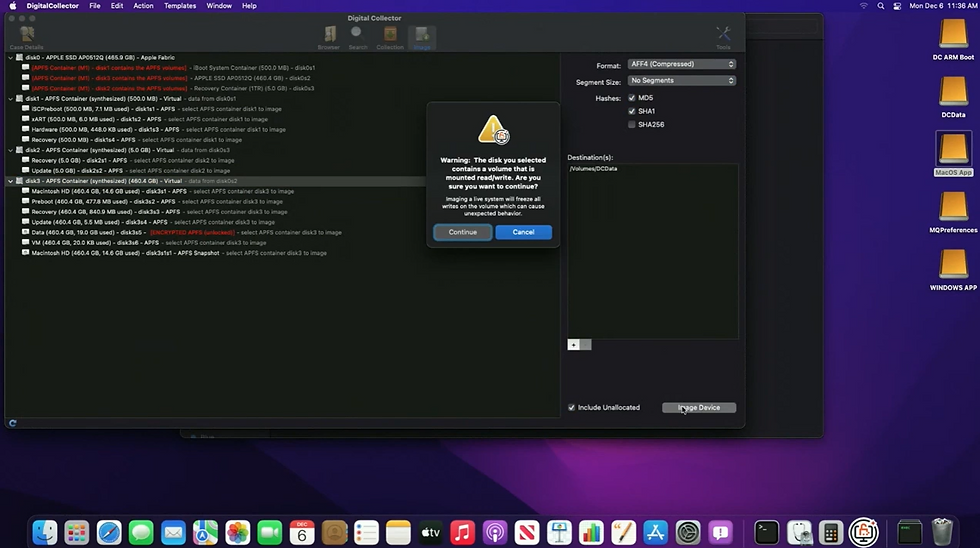
Task: Click the Image Device button
Action: (x=699, y=407)
